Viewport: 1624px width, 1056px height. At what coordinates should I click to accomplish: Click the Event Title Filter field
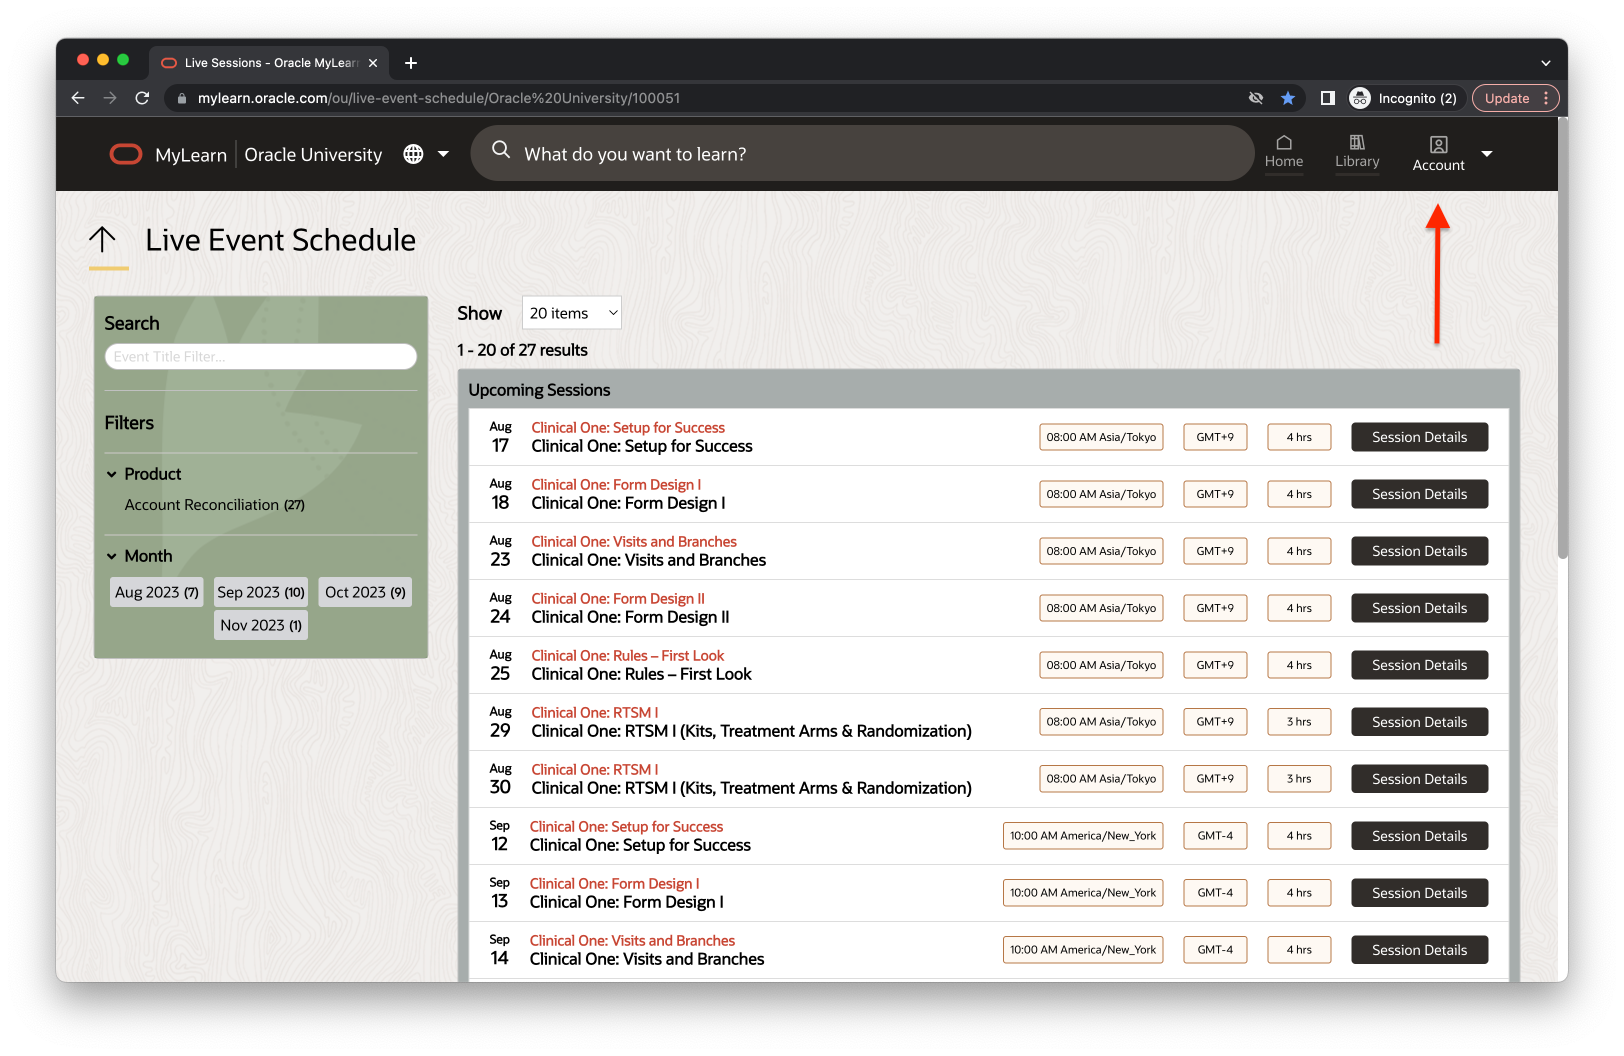(x=260, y=356)
